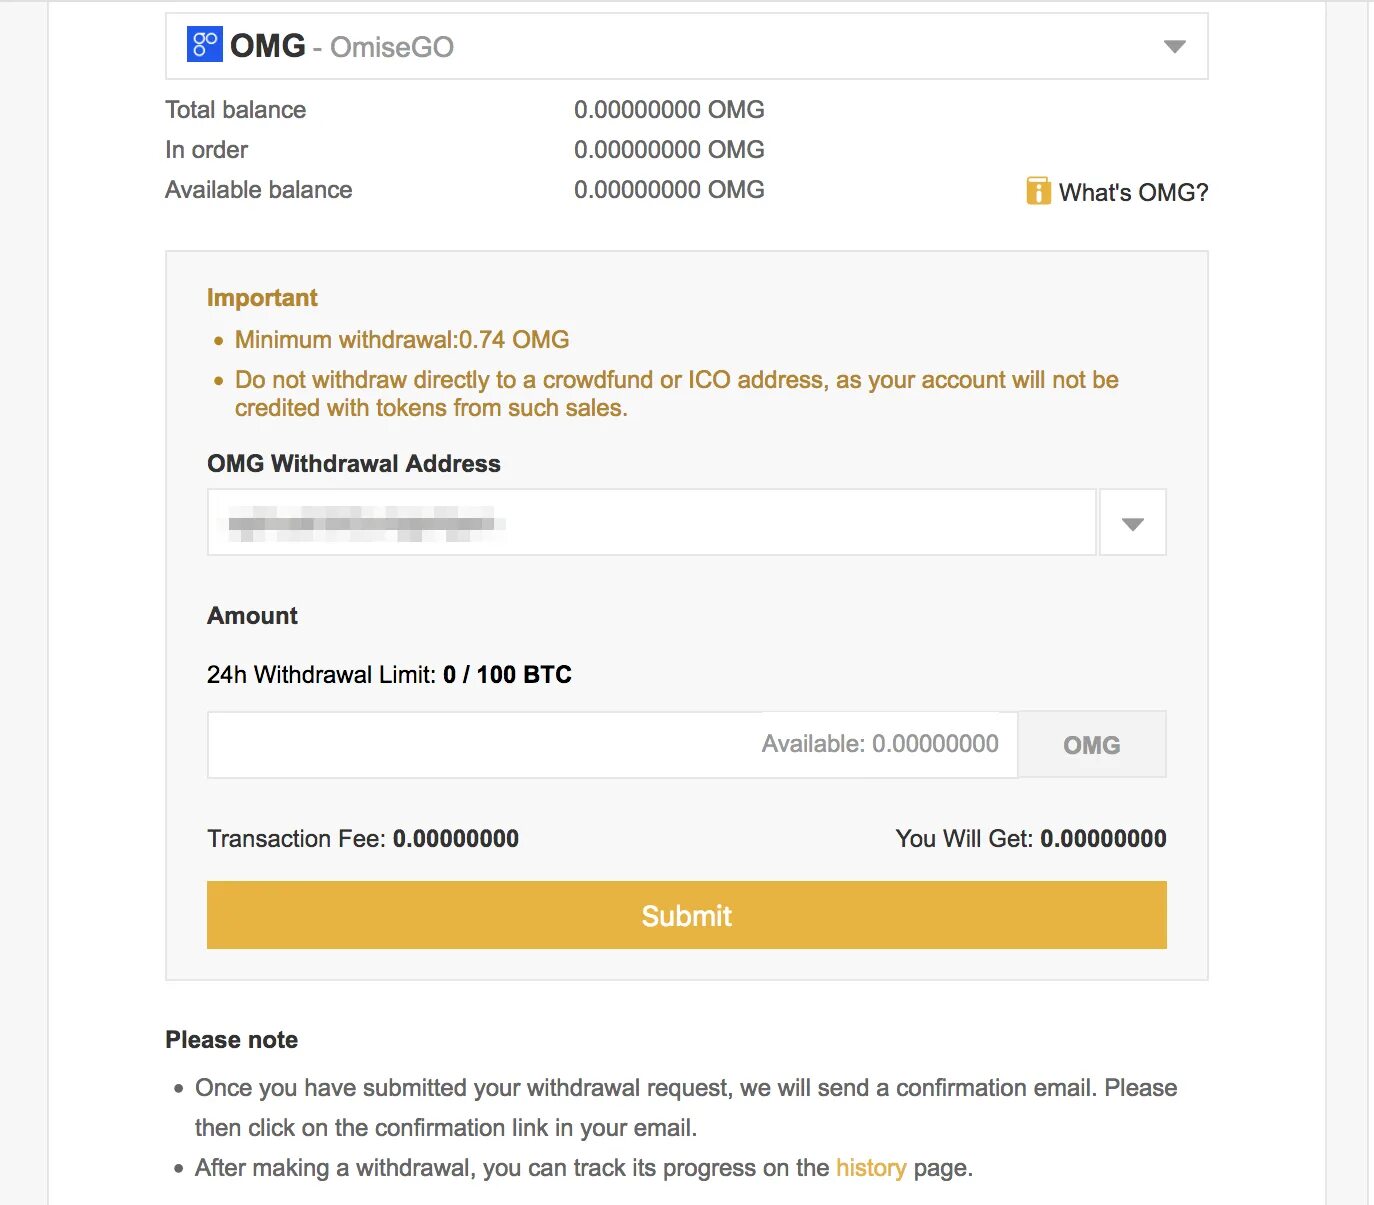Click the In order balance value

point(669,150)
